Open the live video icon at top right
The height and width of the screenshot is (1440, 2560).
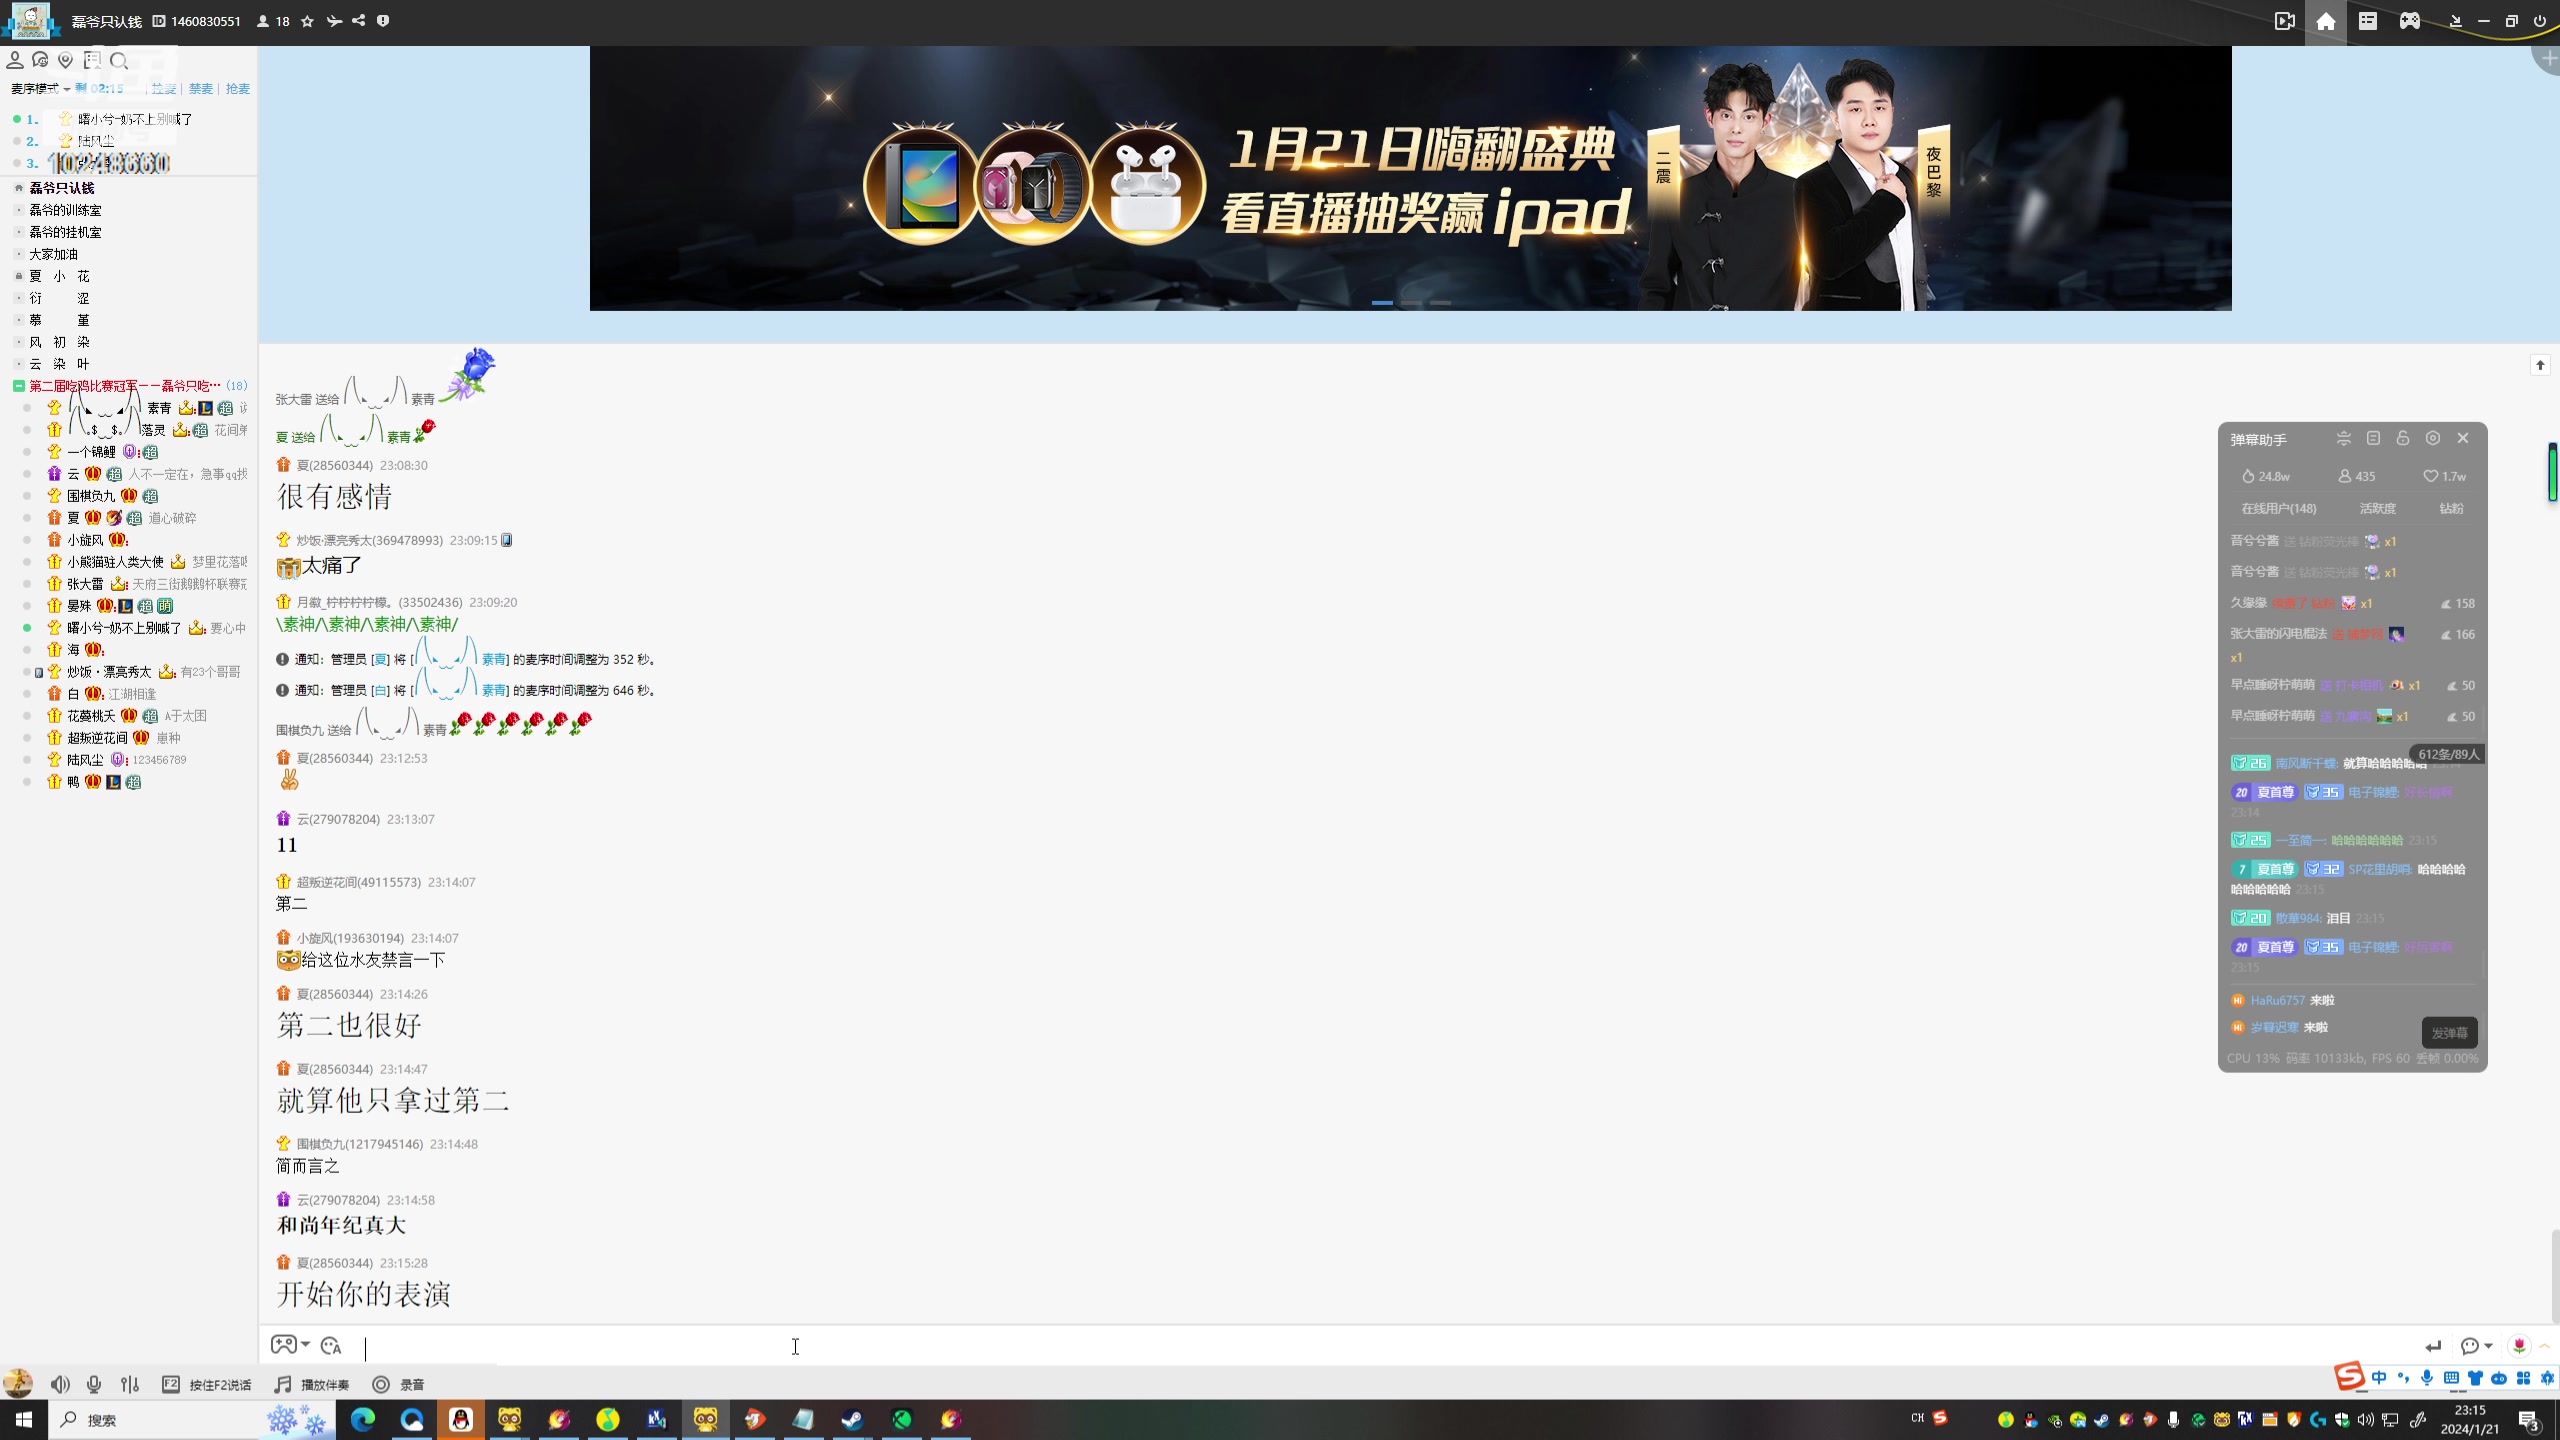(2285, 21)
